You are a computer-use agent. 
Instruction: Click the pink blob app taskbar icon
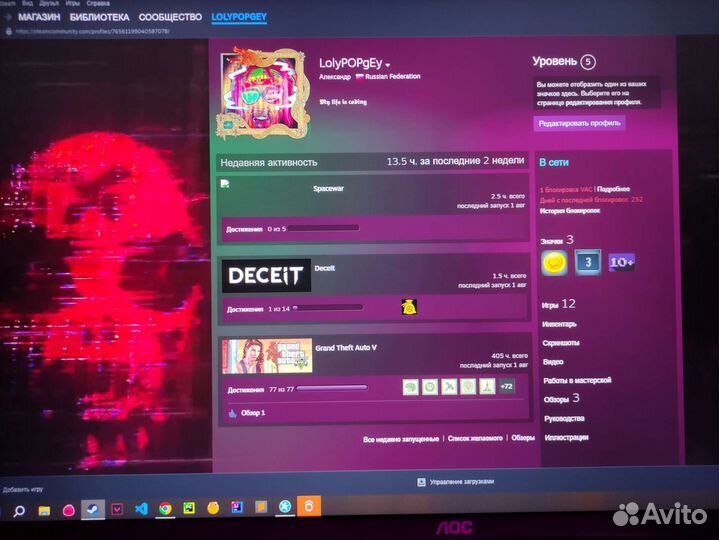(x=69, y=510)
